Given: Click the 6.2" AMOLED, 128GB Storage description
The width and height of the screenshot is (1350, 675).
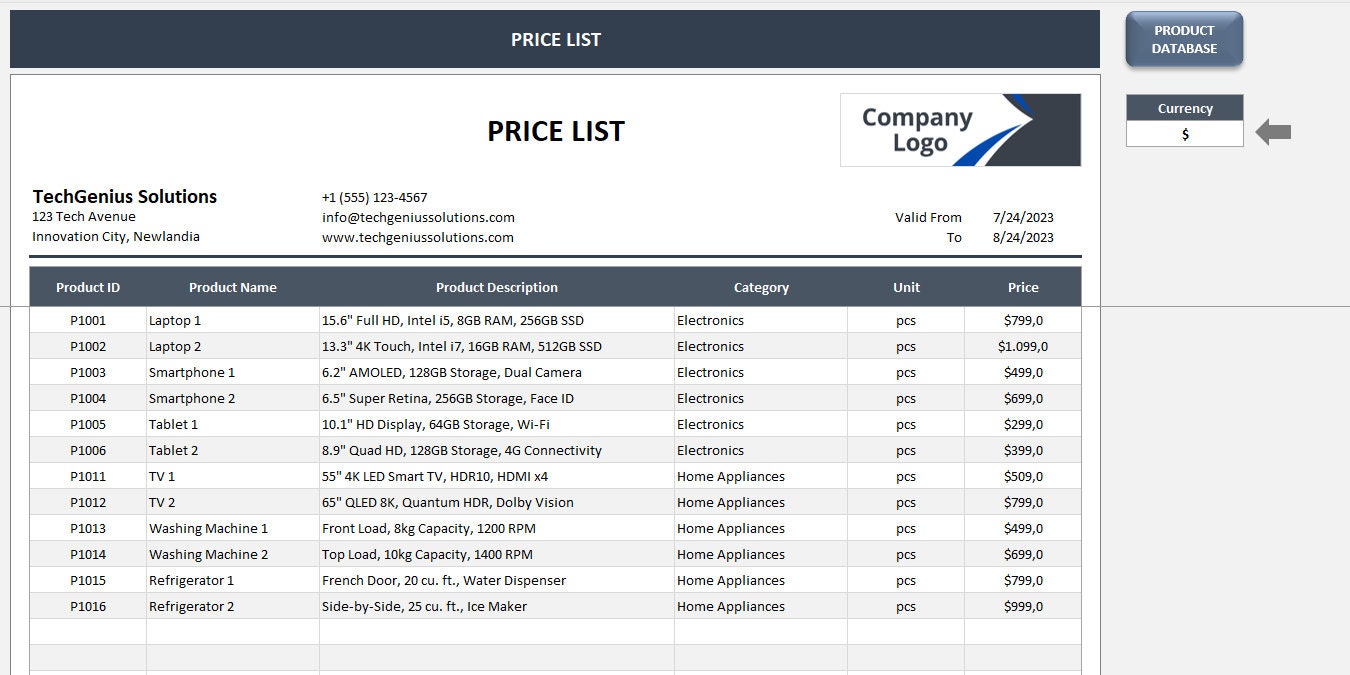Looking at the screenshot, I should pyautogui.click(x=497, y=372).
